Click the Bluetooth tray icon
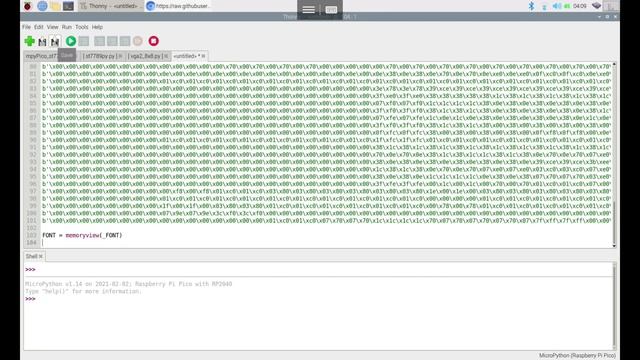This screenshot has width=640, height=360. pyautogui.click(x=531, y=6)
